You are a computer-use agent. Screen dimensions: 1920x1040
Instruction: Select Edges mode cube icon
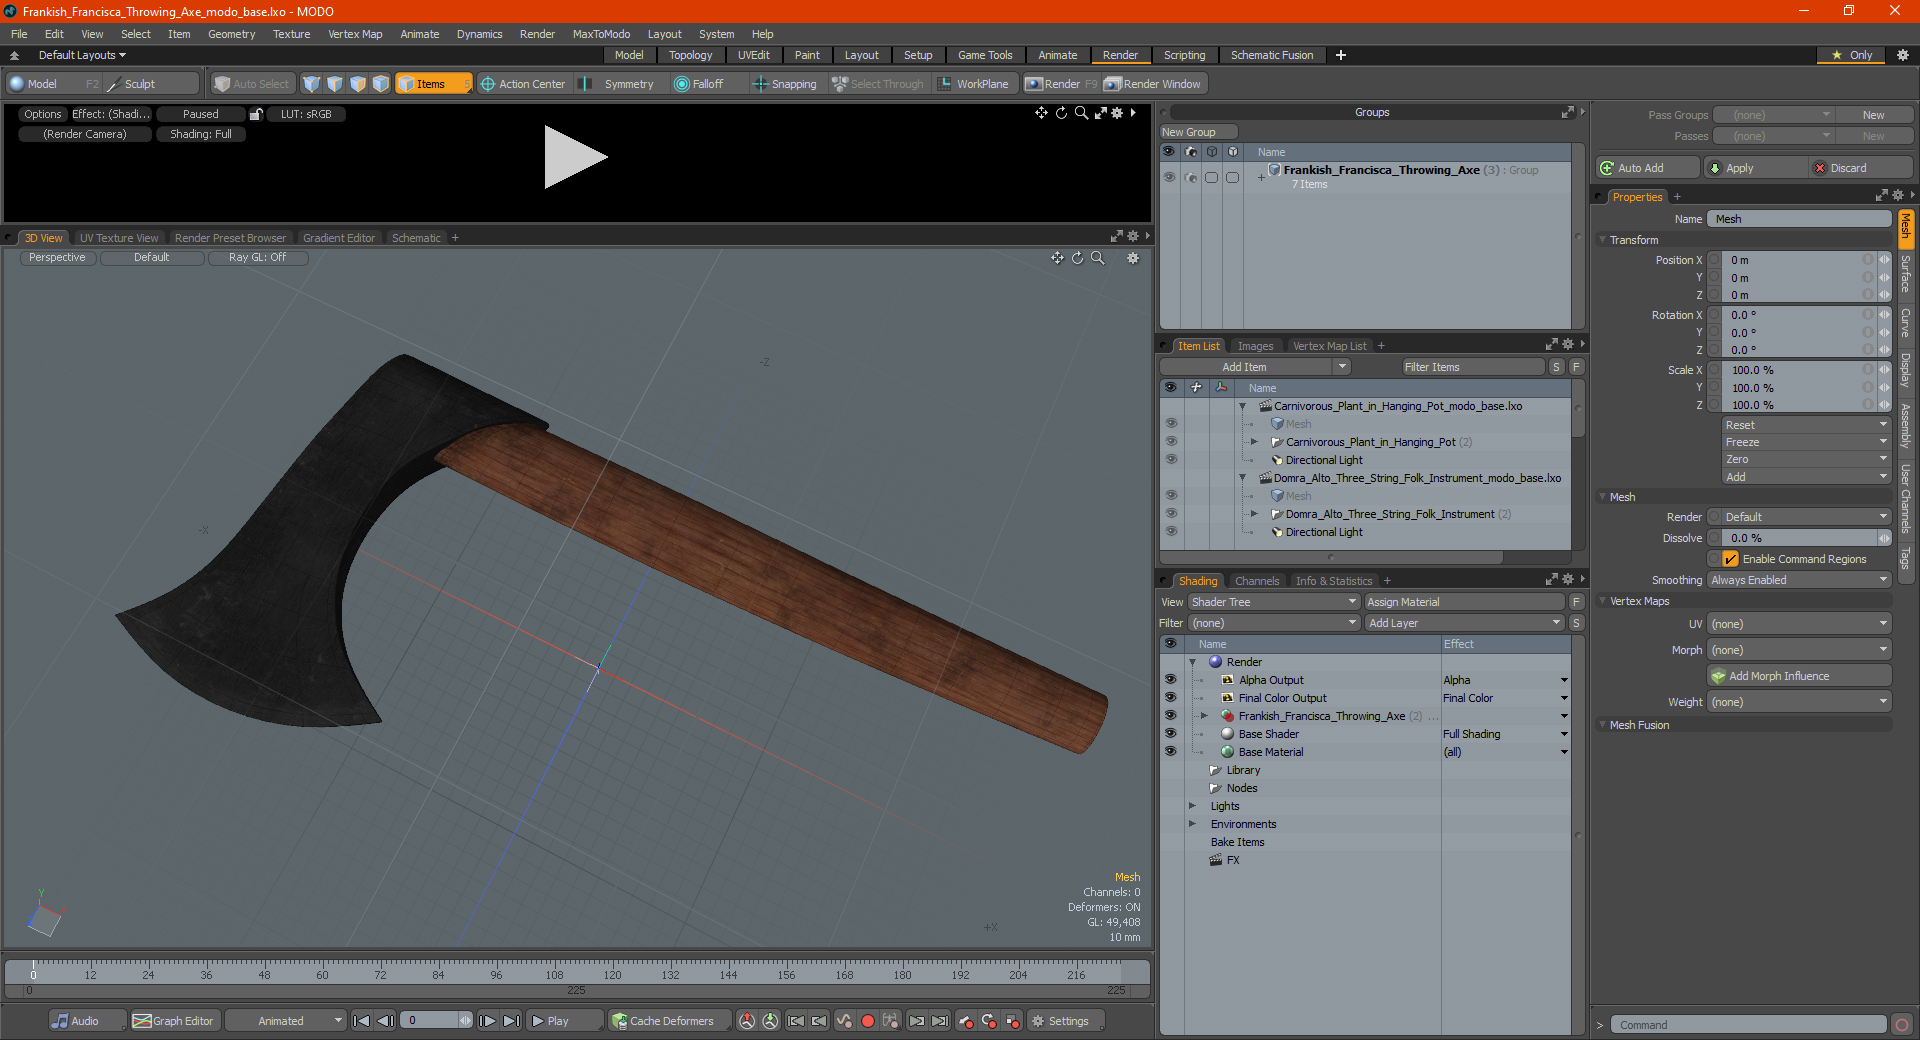pos(335,84)
